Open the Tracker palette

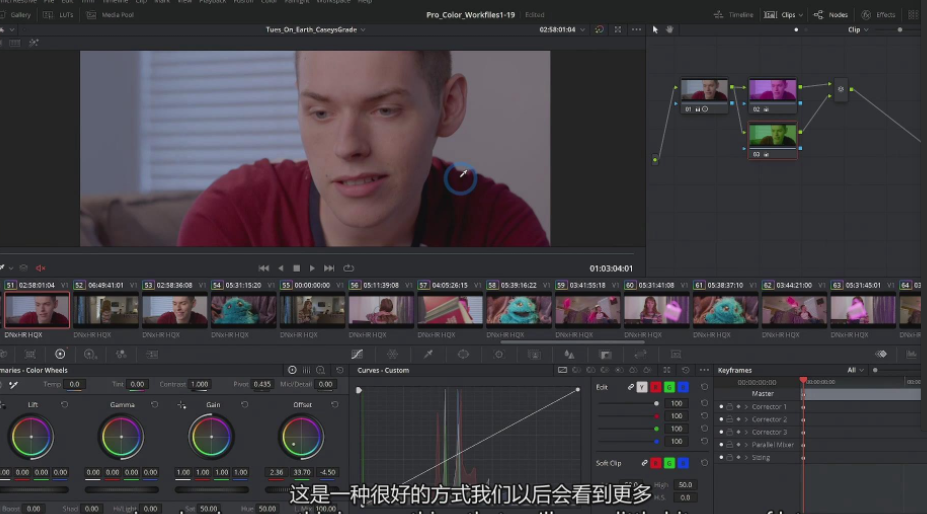(499, 354)
